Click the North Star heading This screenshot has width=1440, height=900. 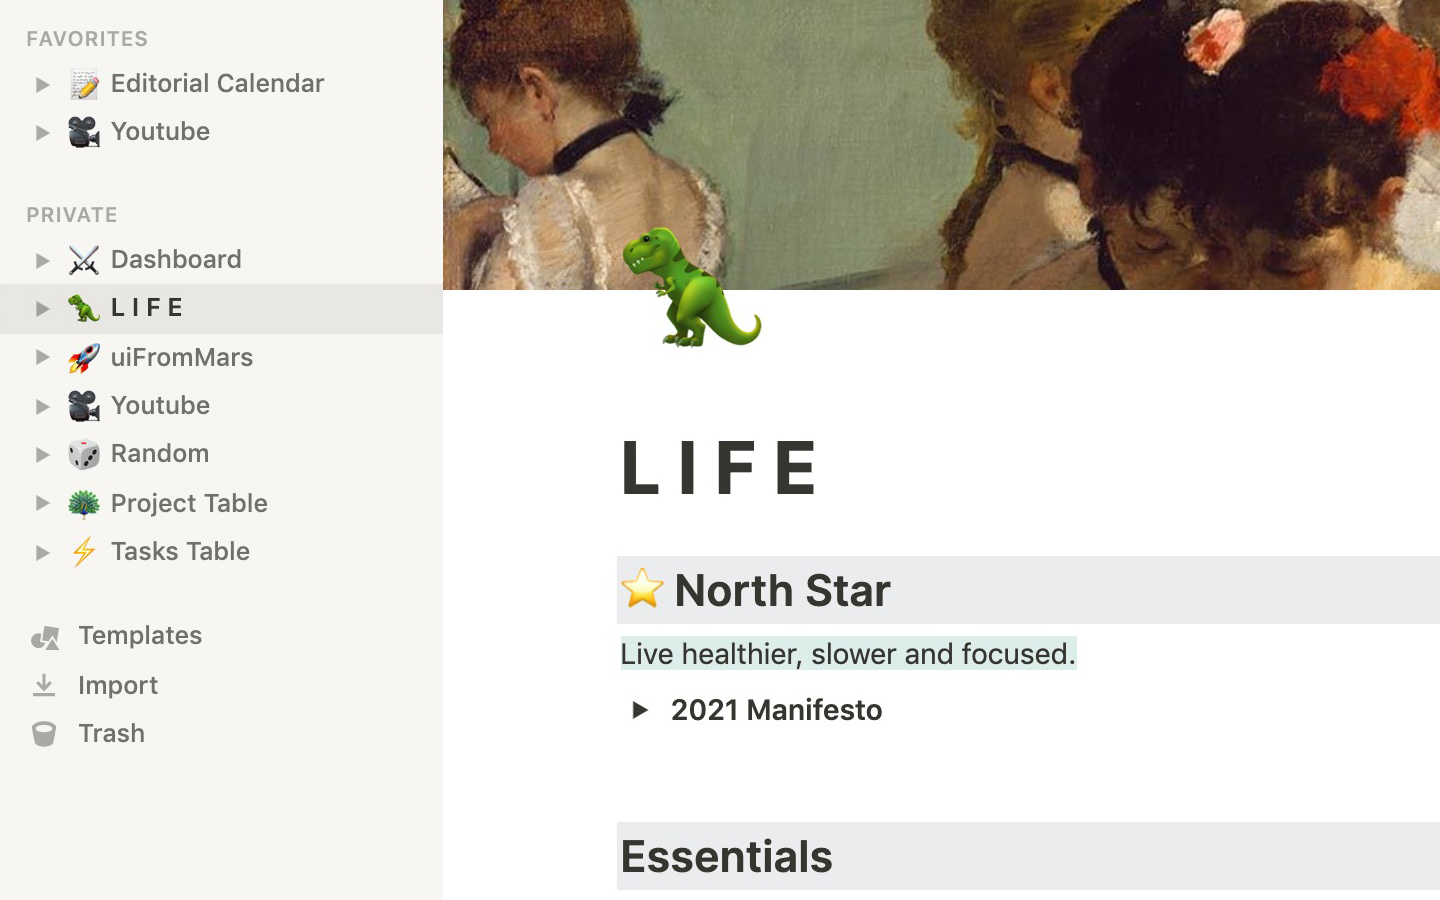tap(782, 590)
